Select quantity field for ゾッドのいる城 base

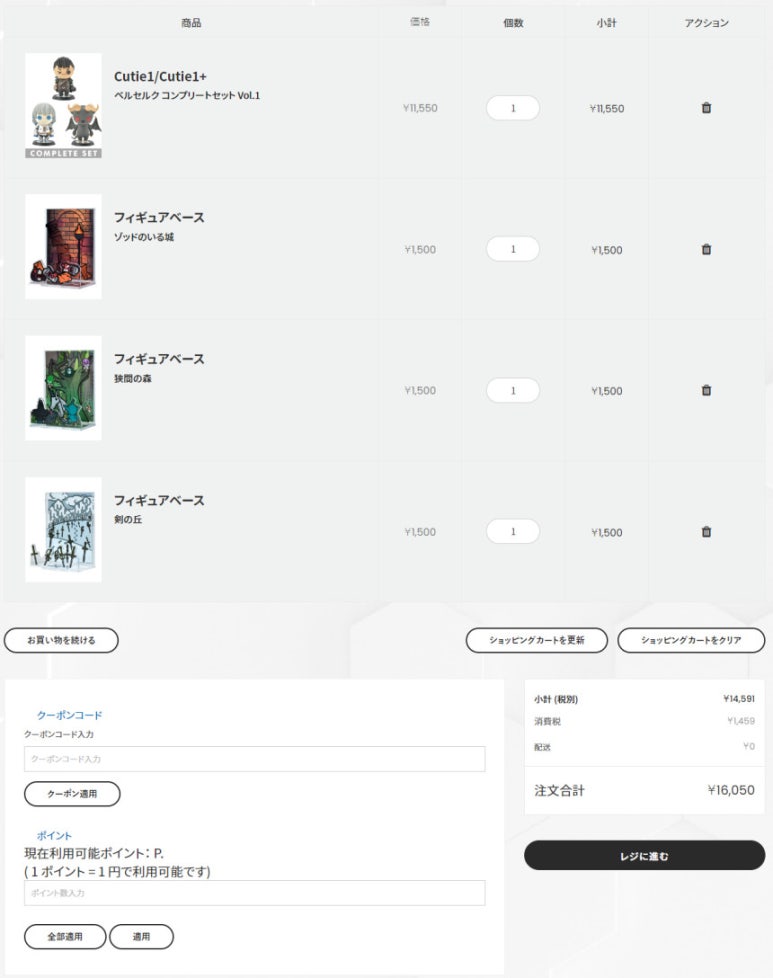pos(512,249)
